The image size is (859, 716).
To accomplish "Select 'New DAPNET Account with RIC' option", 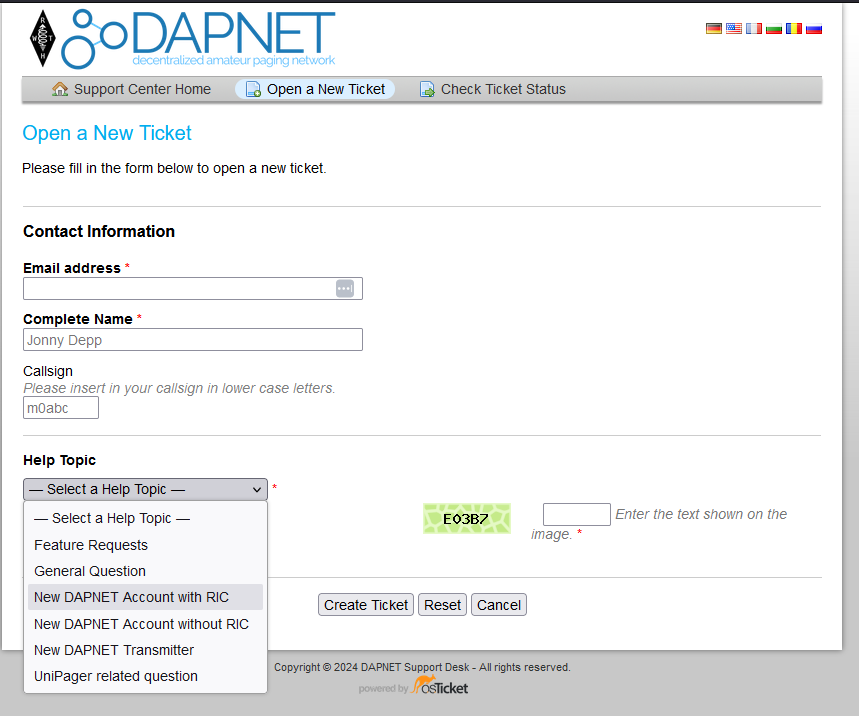I will (131, 597).
